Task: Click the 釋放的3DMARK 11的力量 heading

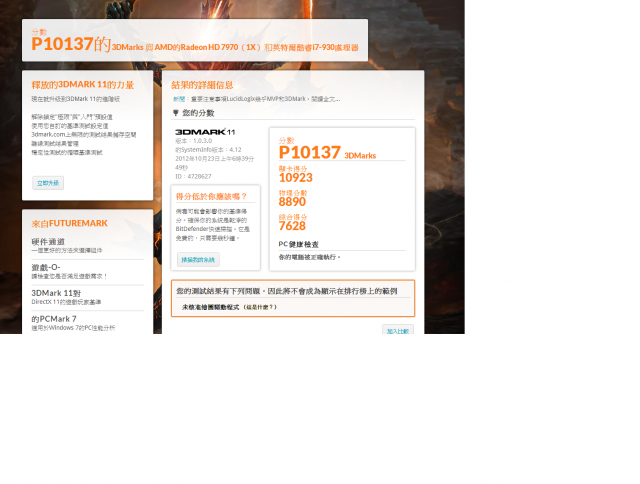Action: (x=82, y=84)
